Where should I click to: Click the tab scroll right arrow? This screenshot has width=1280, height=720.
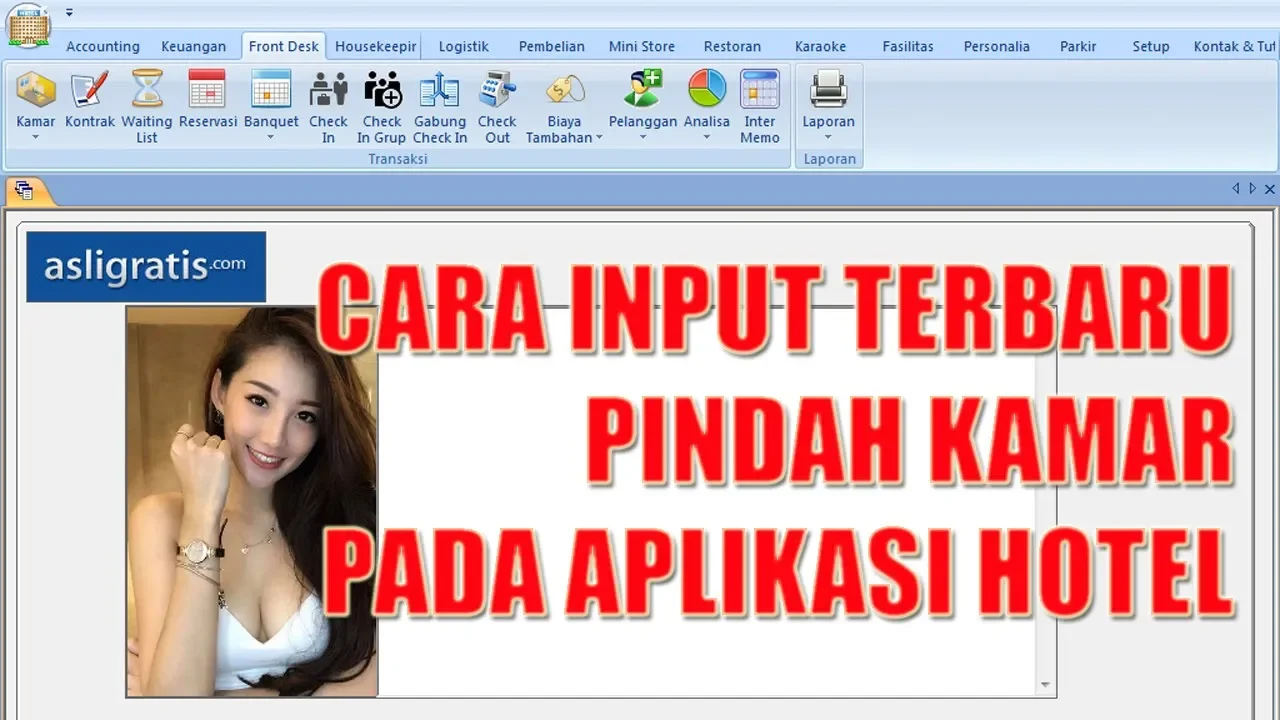(x=1252, y=188)
